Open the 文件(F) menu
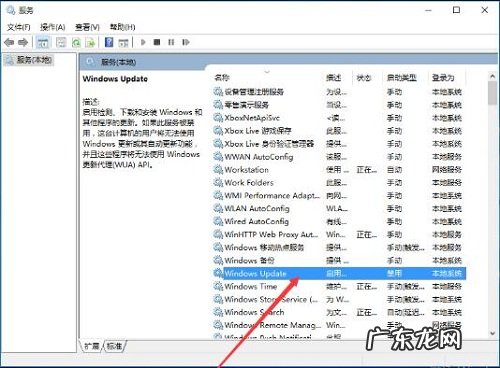Image resolution: width=500 pixels, height=368 pixels. [x=19, y=27]
